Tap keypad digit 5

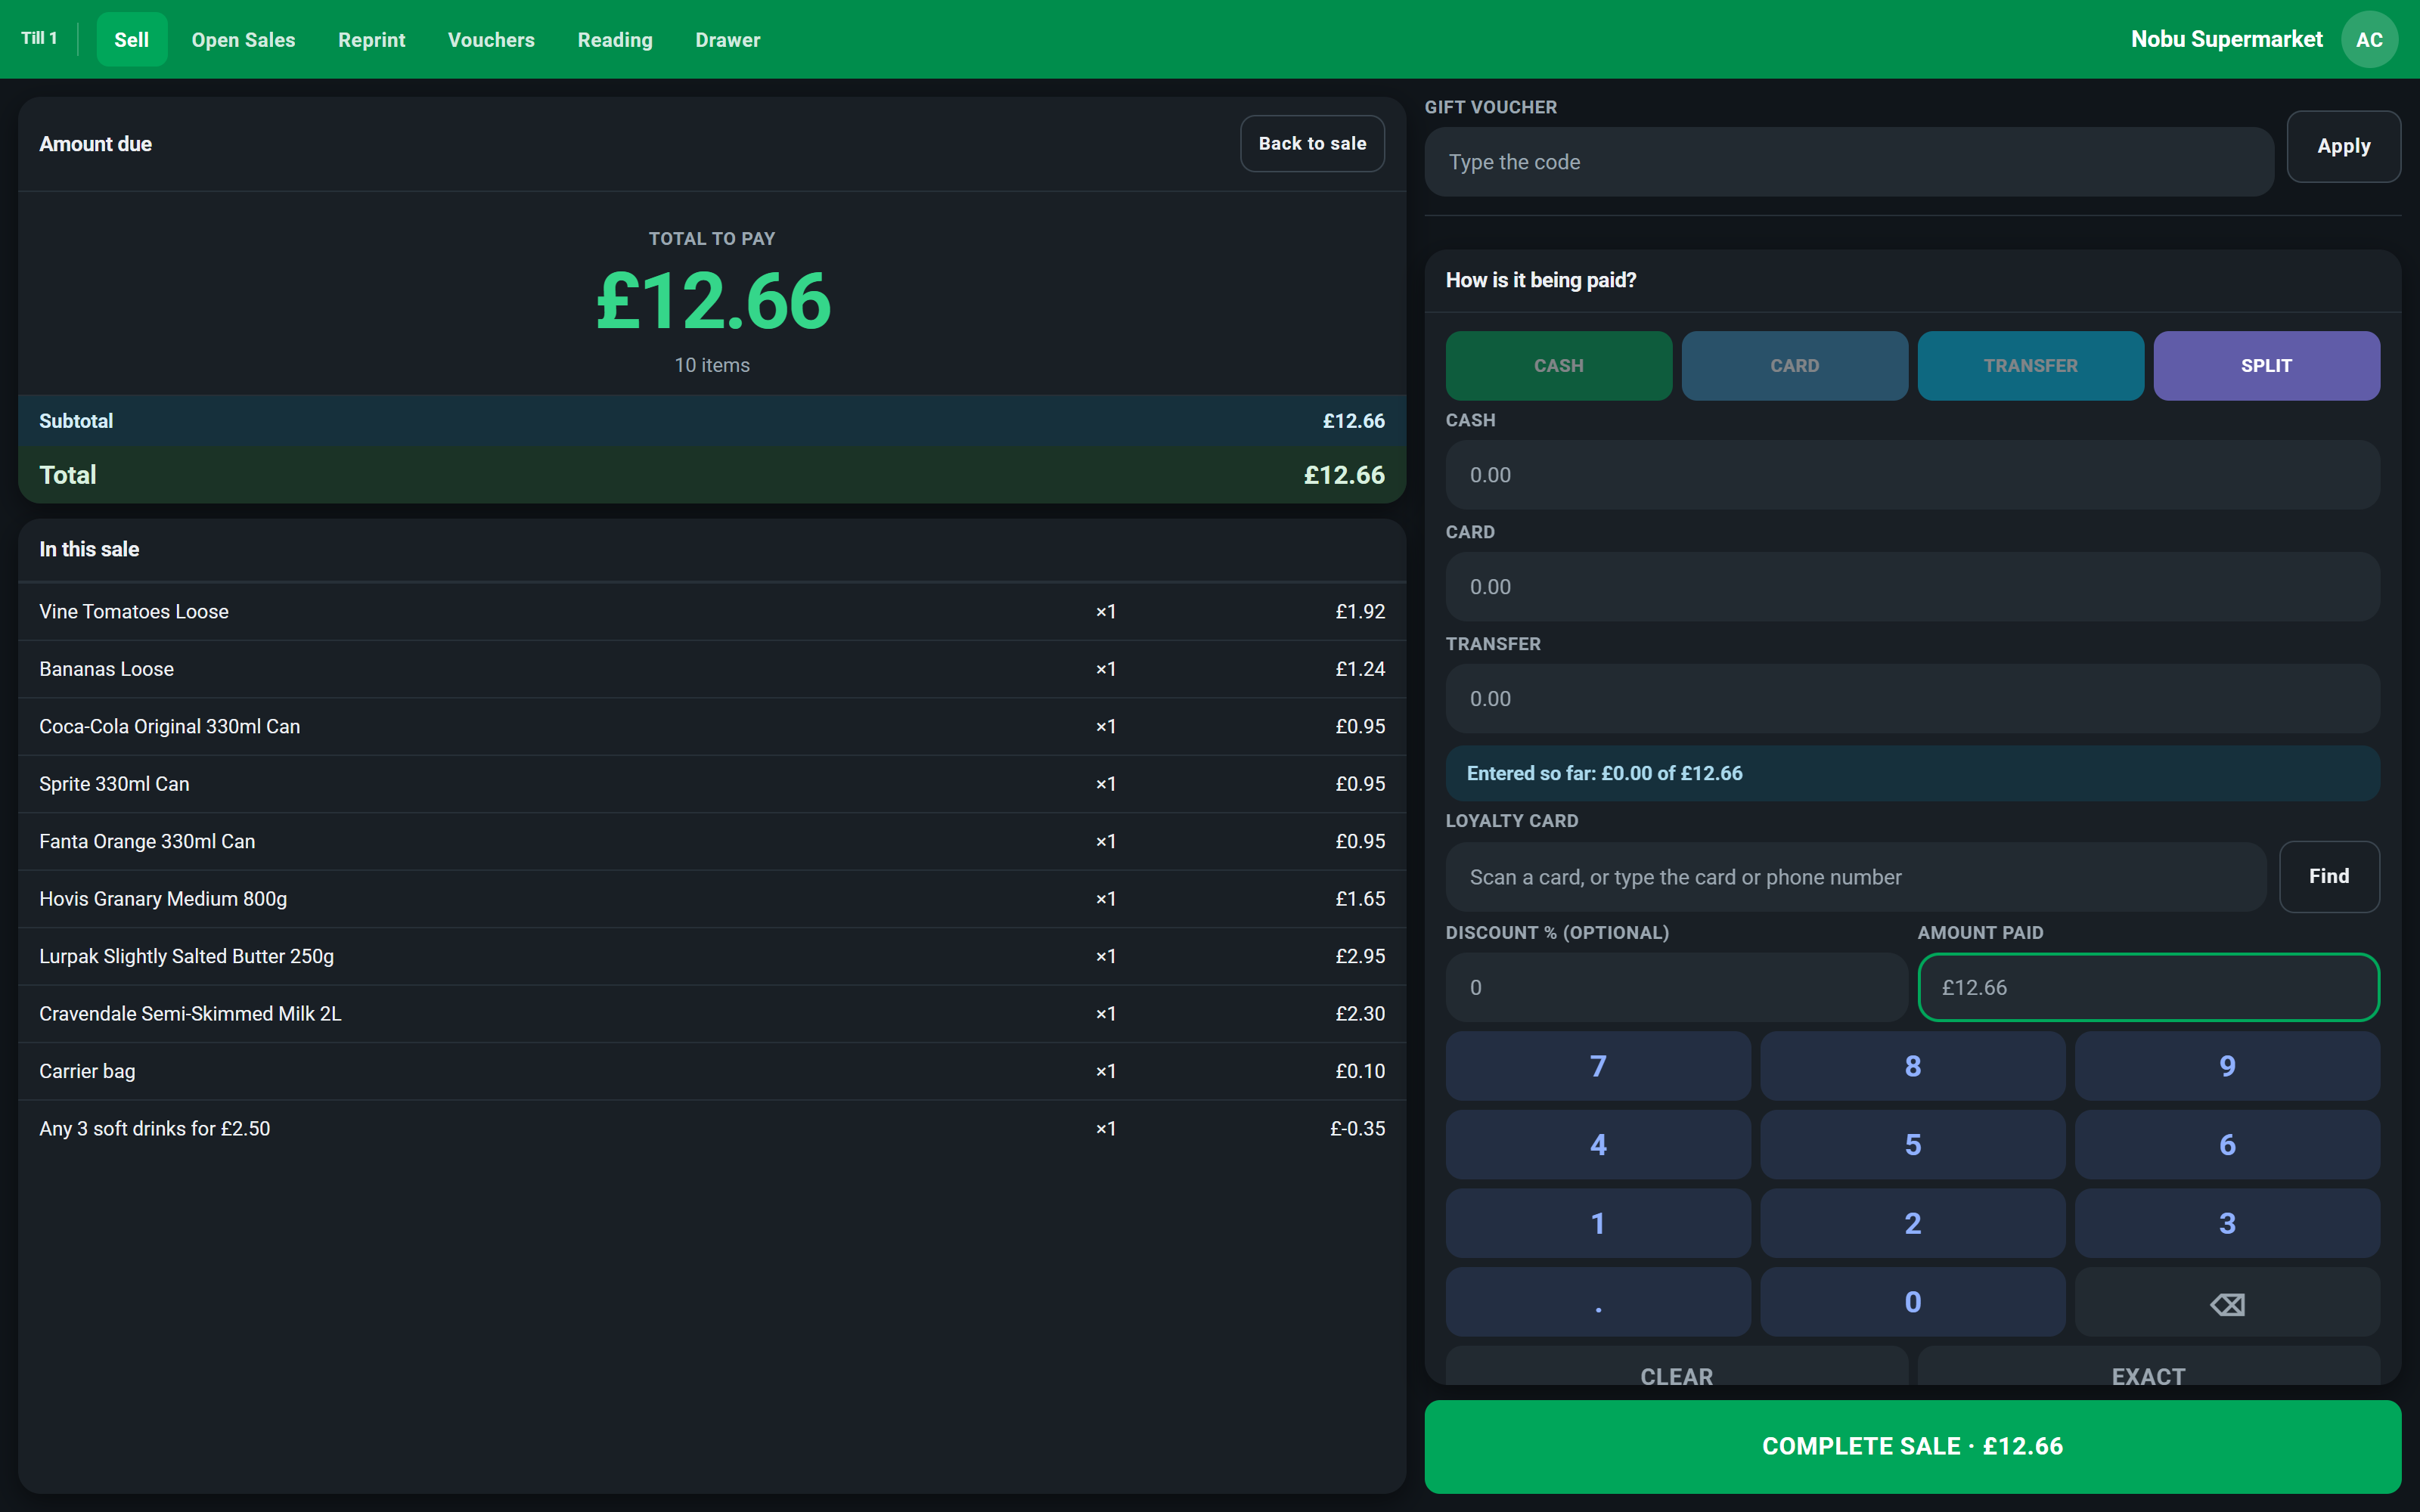click(x=1912, y=1145)
